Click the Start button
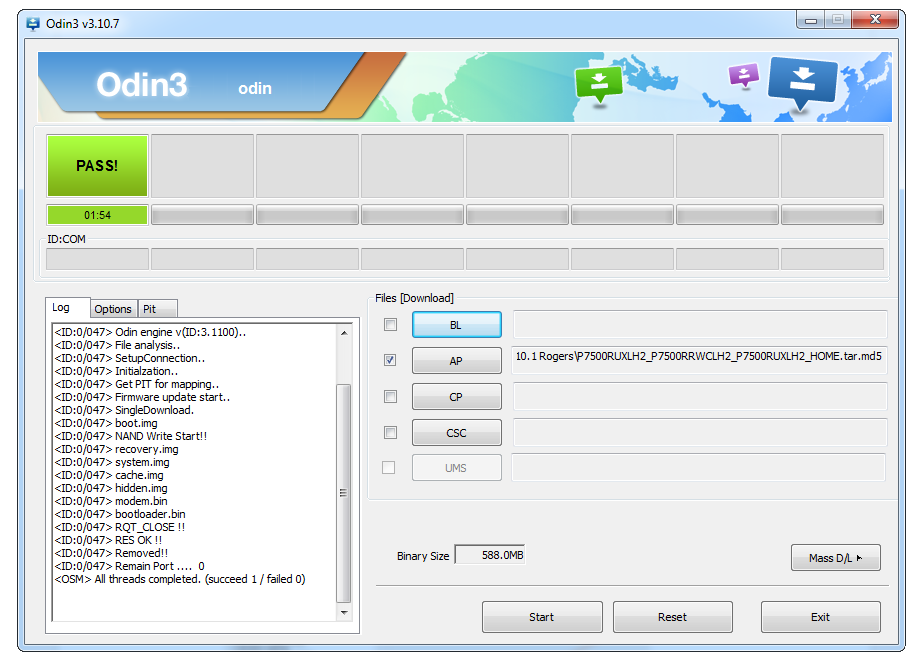The image size is (920, 668). coord(542,617)
